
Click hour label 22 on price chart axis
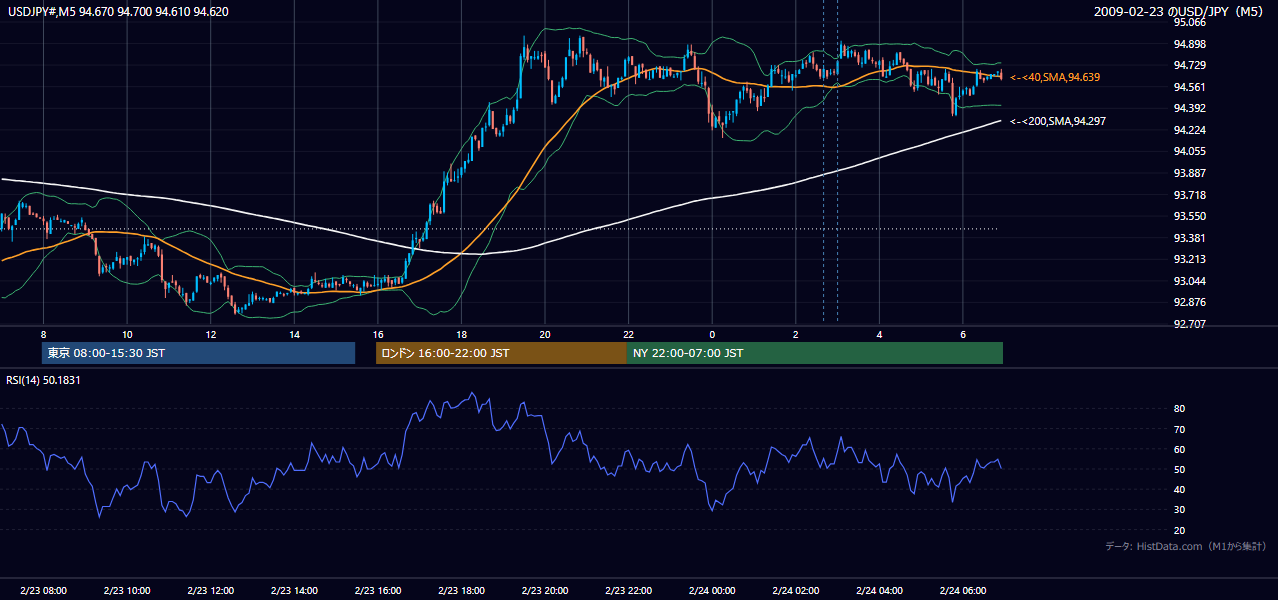628,334
